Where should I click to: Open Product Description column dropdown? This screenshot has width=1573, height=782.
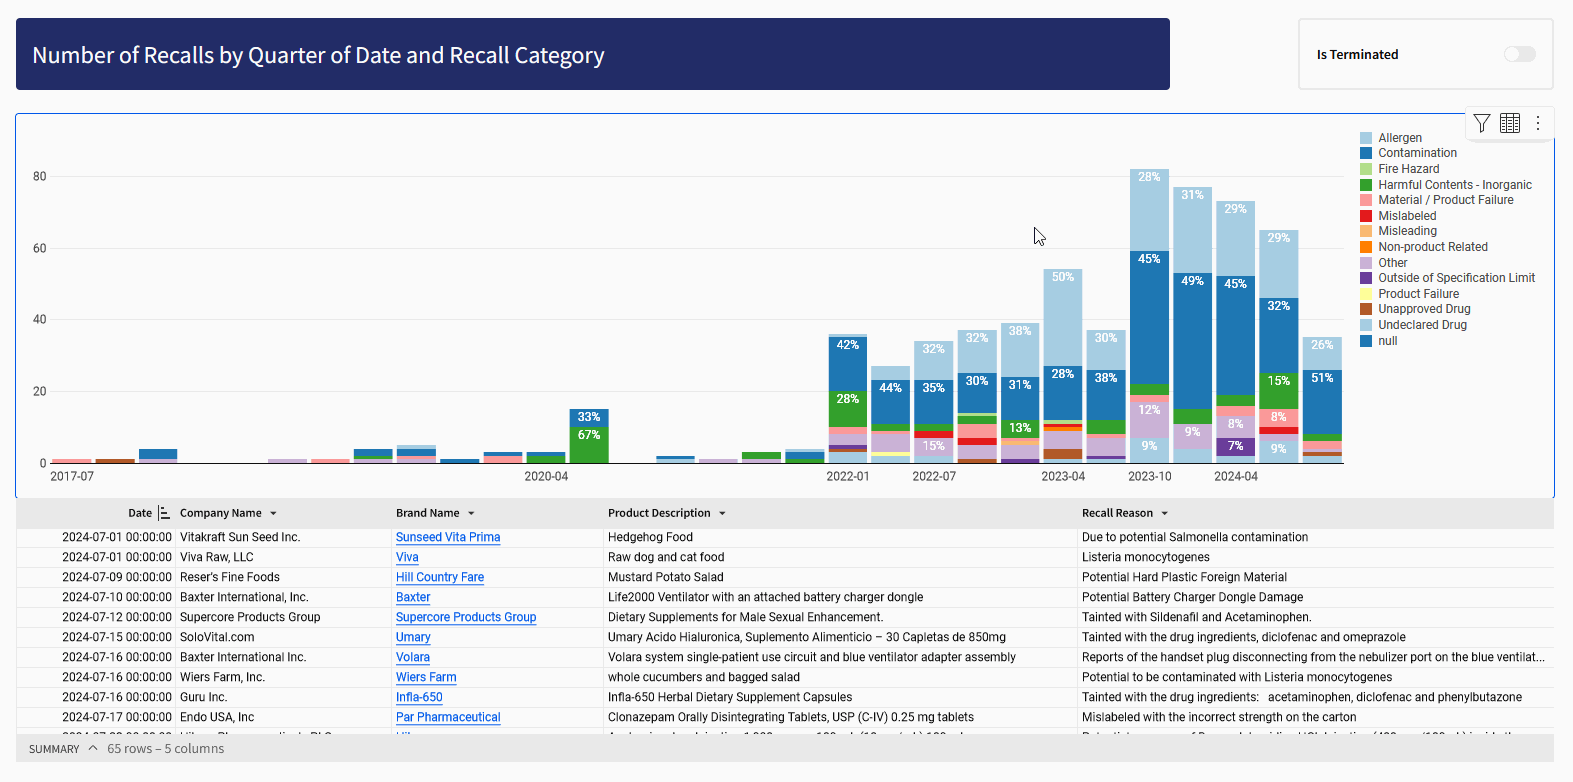coord(722,514)
